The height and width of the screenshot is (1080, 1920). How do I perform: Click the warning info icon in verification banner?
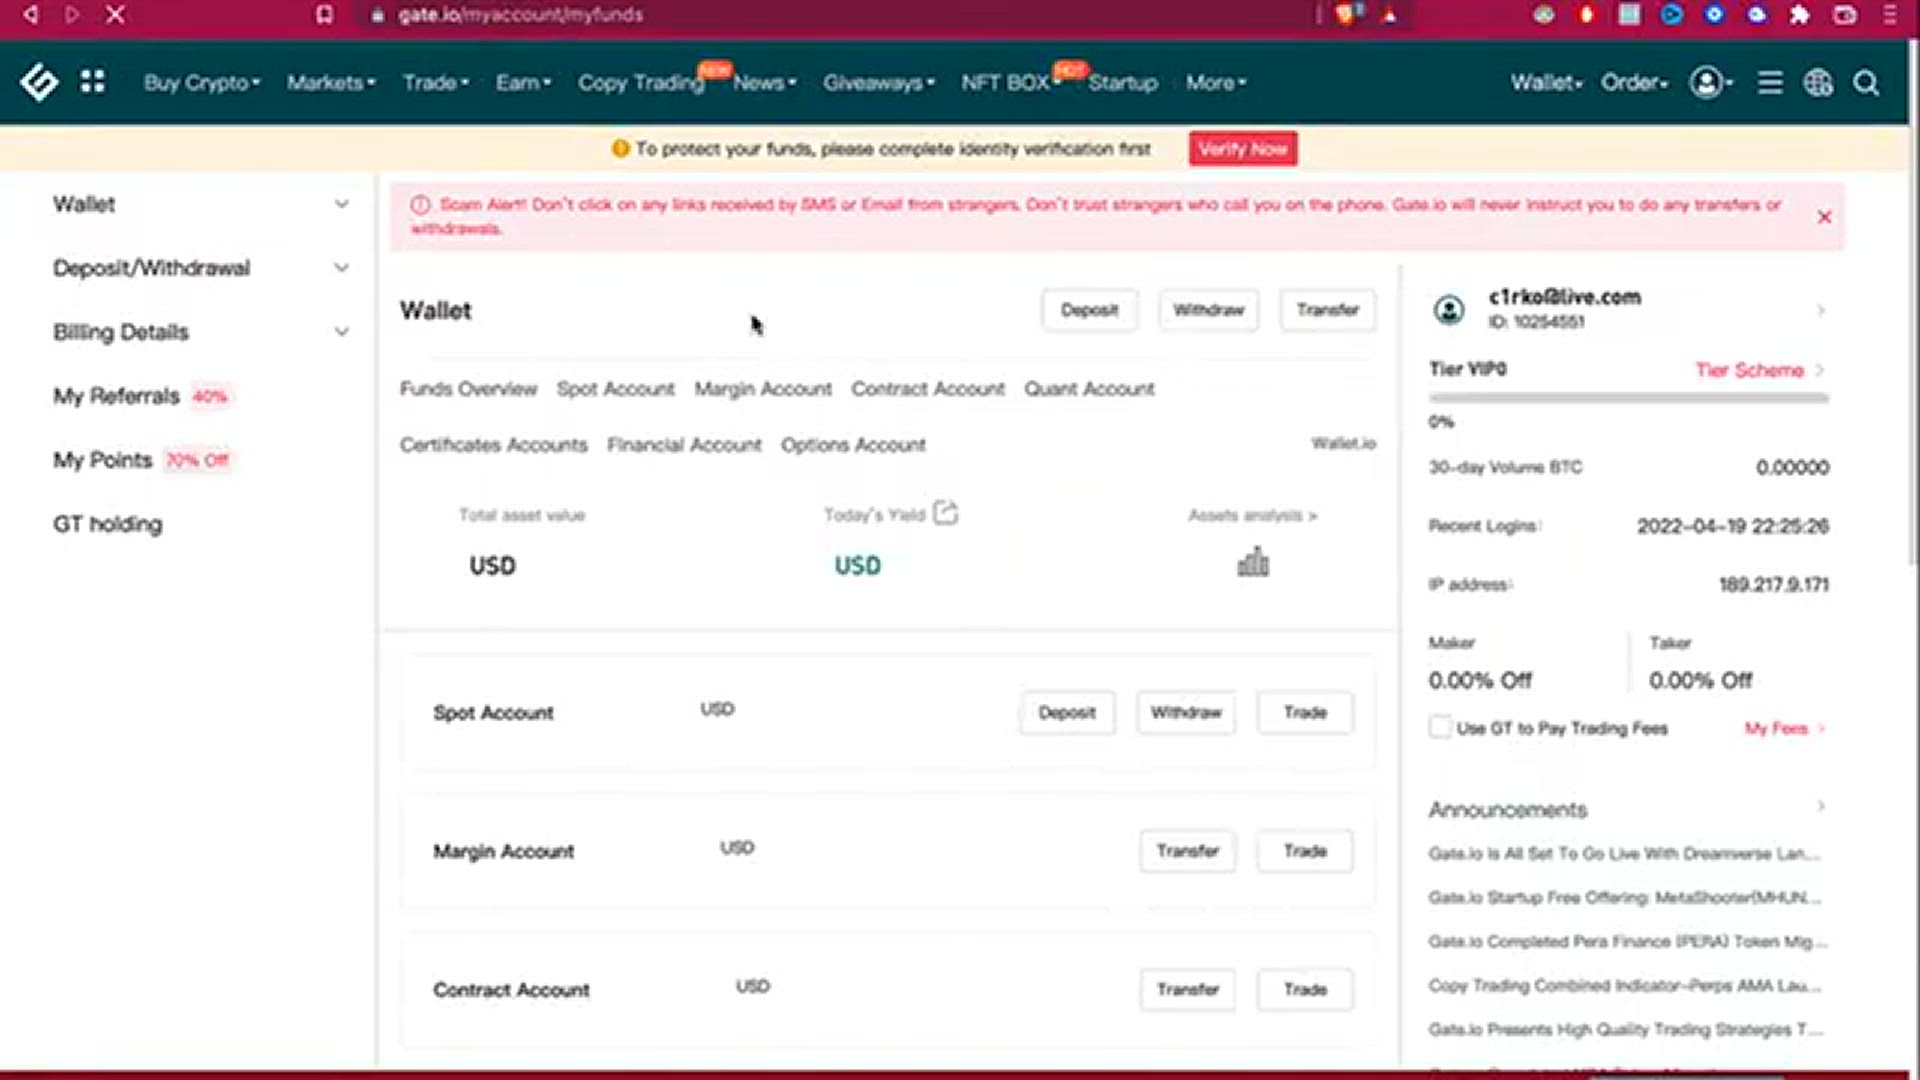(x=620, y=149)
